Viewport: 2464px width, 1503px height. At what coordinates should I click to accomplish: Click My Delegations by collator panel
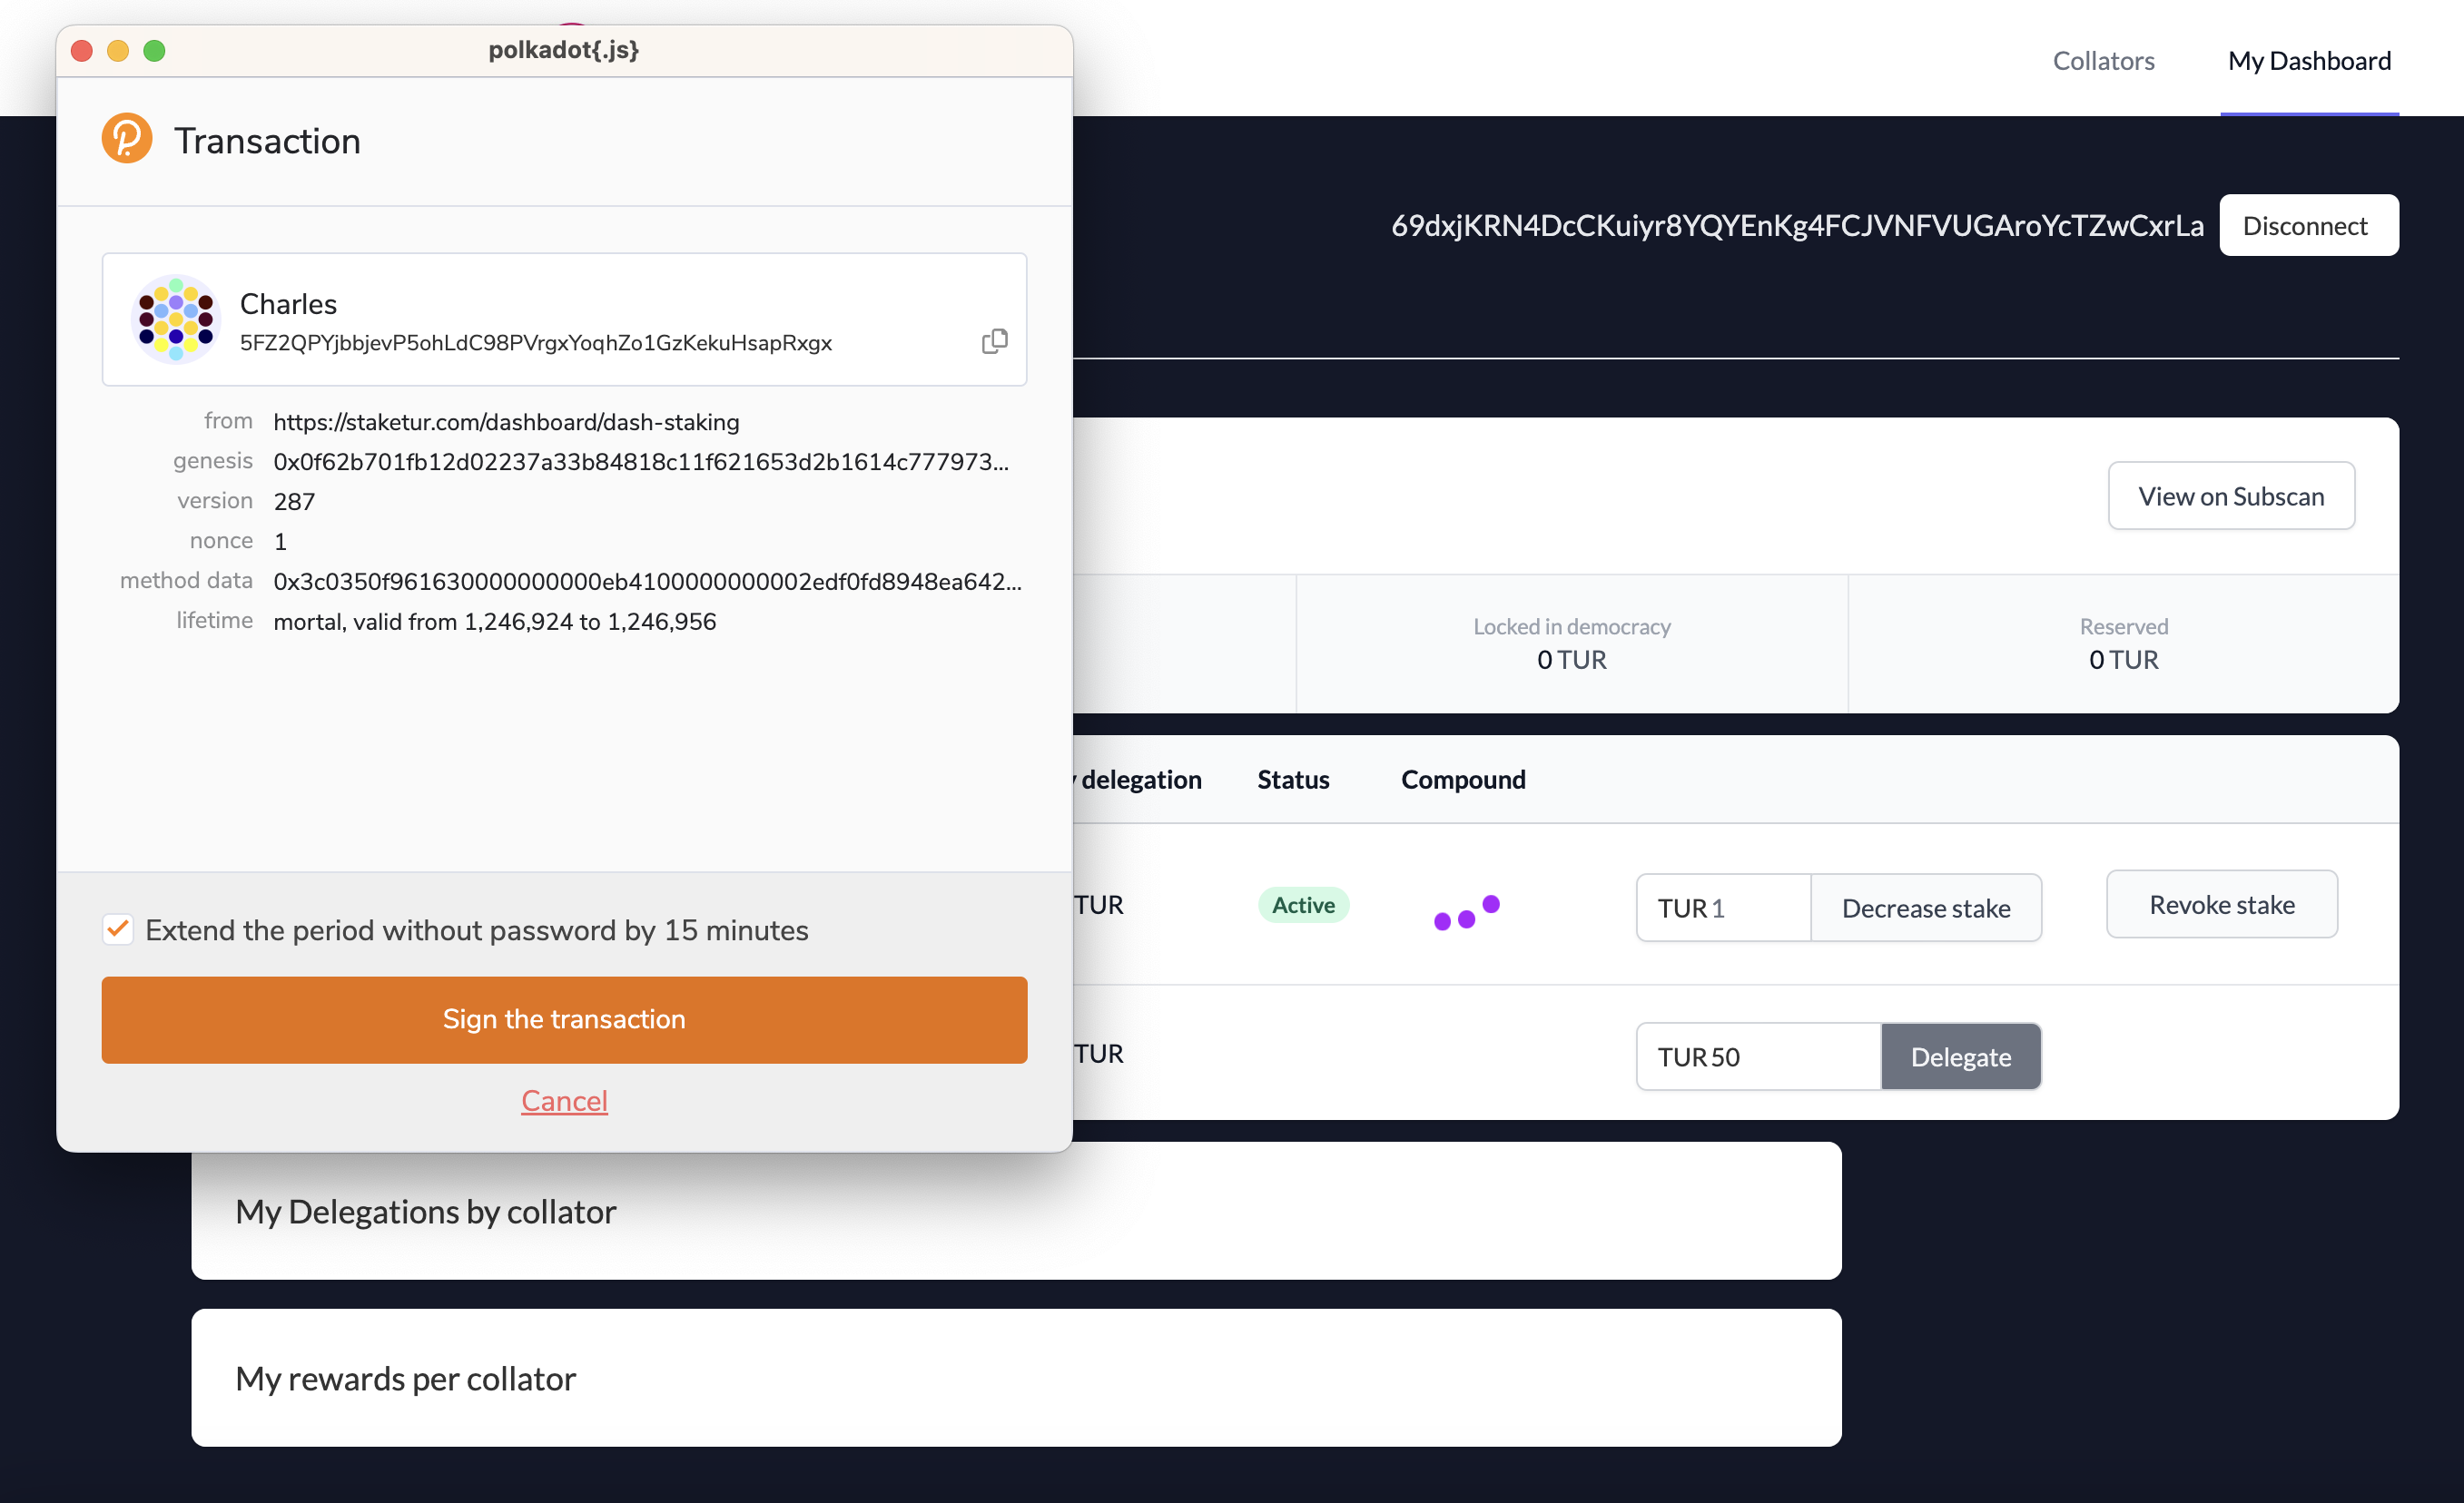1016,1211
